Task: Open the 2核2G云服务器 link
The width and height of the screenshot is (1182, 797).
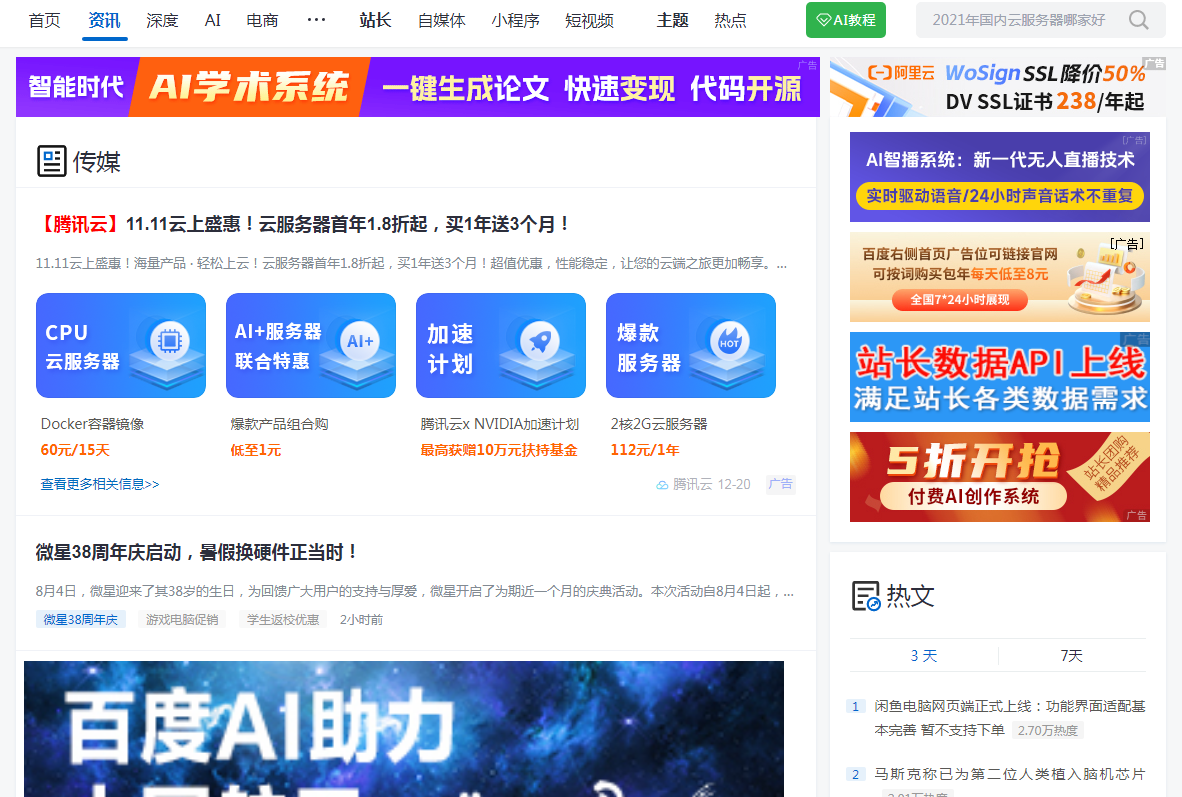Action: point(659,424)
